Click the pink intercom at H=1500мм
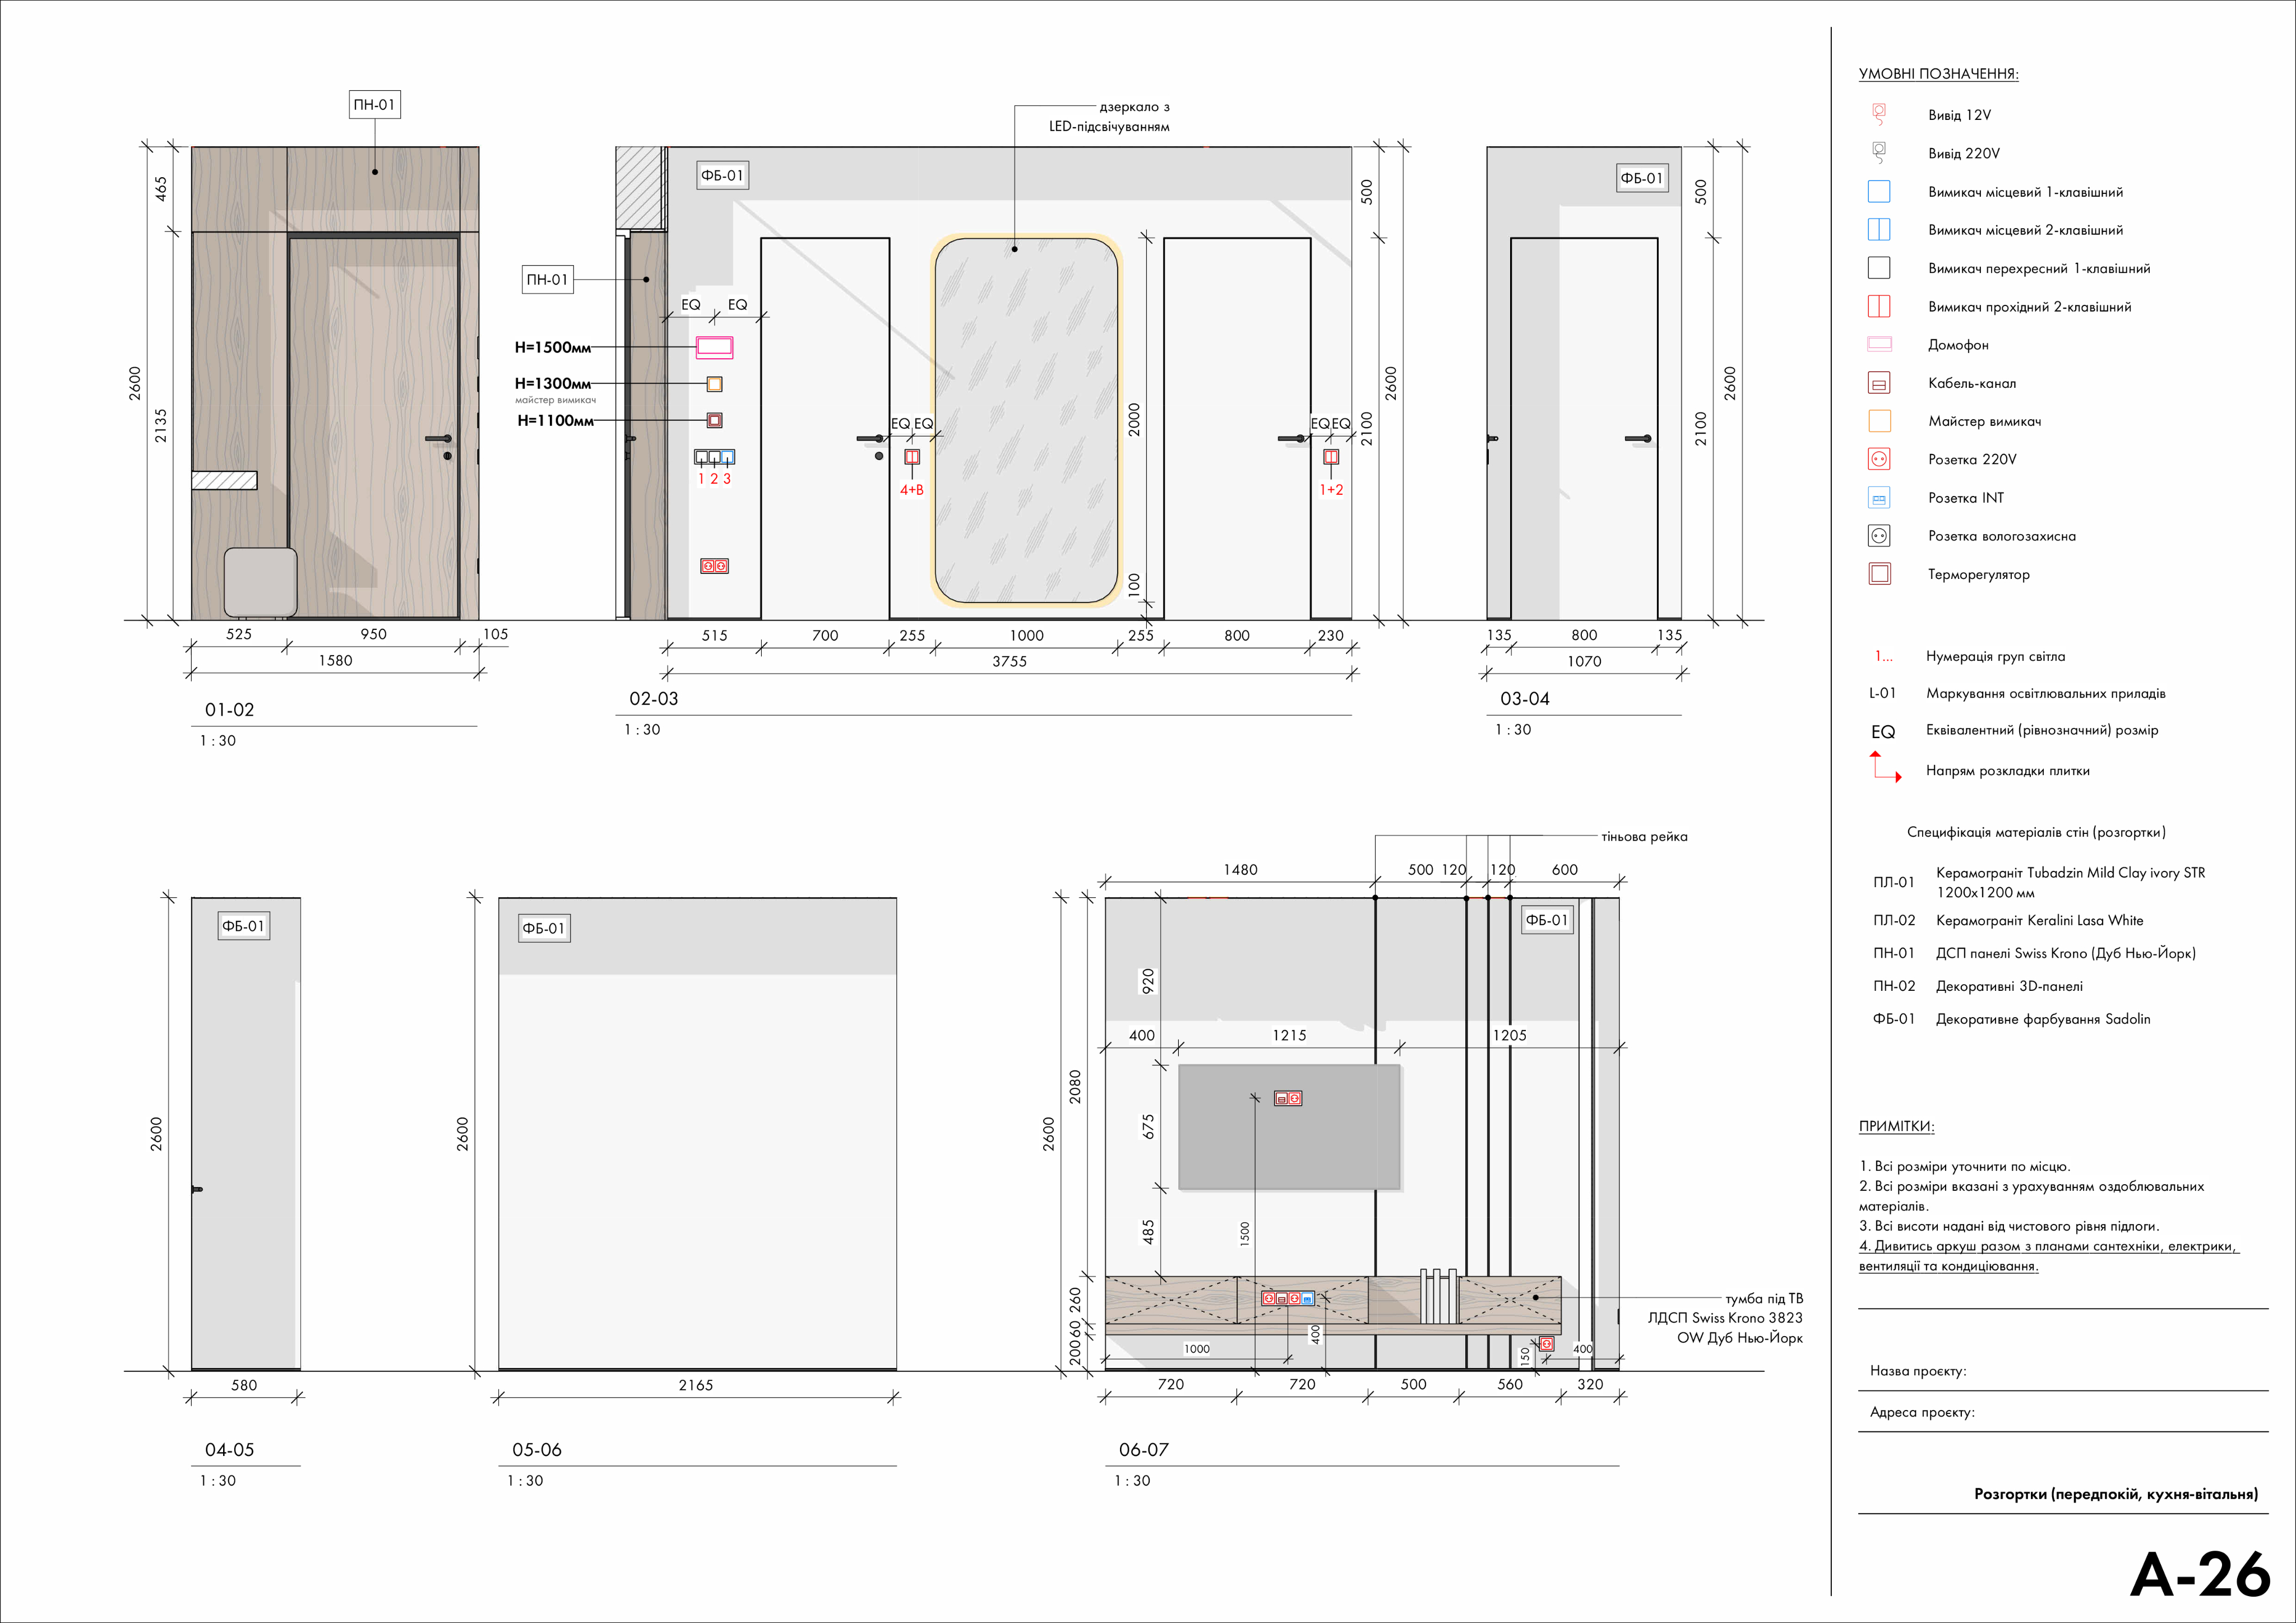Viewport: 2296px width, 1623px height. pos(714,347)
